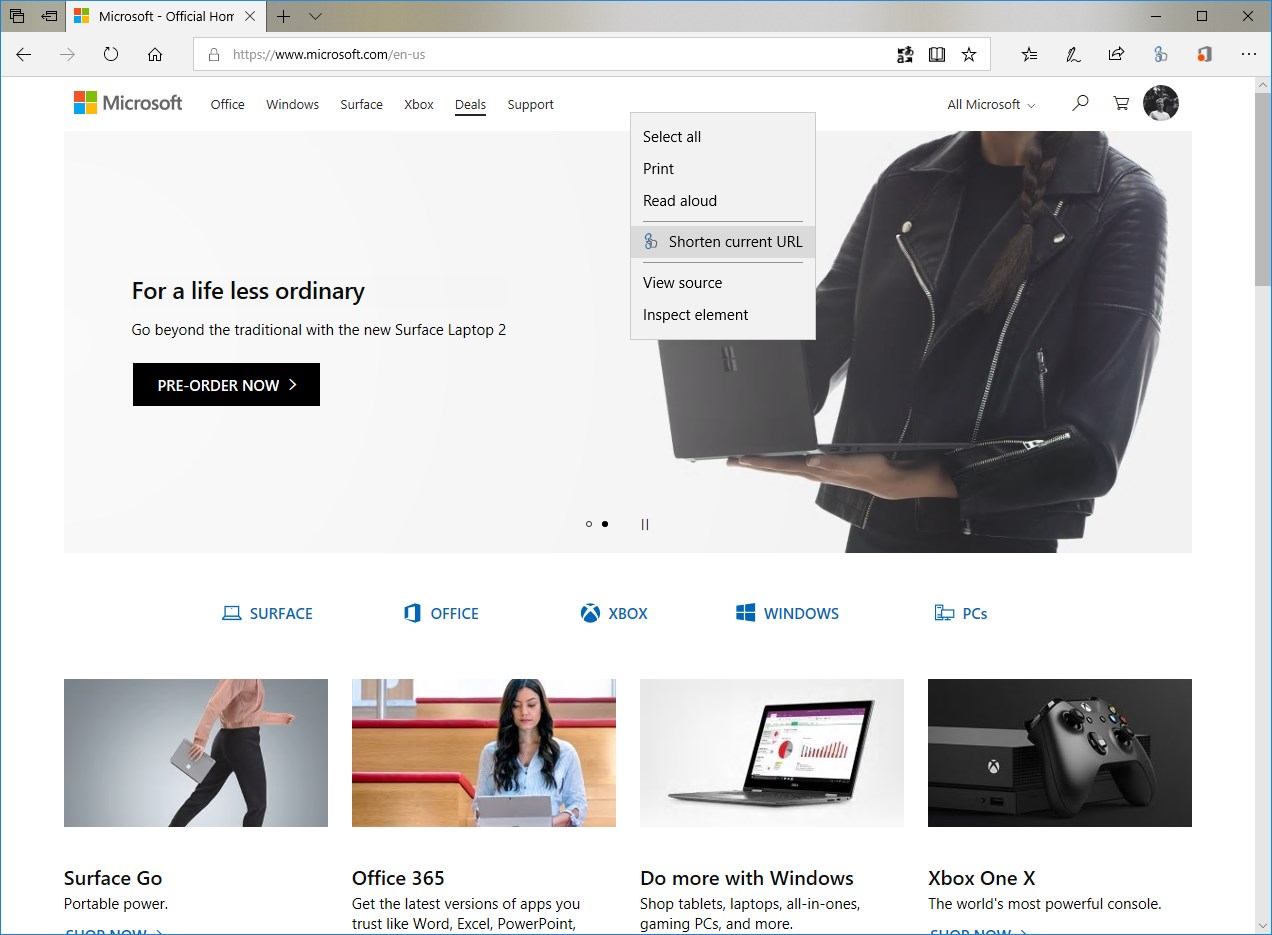This screenshot has height=935, width=1272.
Task: Click the Office 365 heading
Action: 398,878
